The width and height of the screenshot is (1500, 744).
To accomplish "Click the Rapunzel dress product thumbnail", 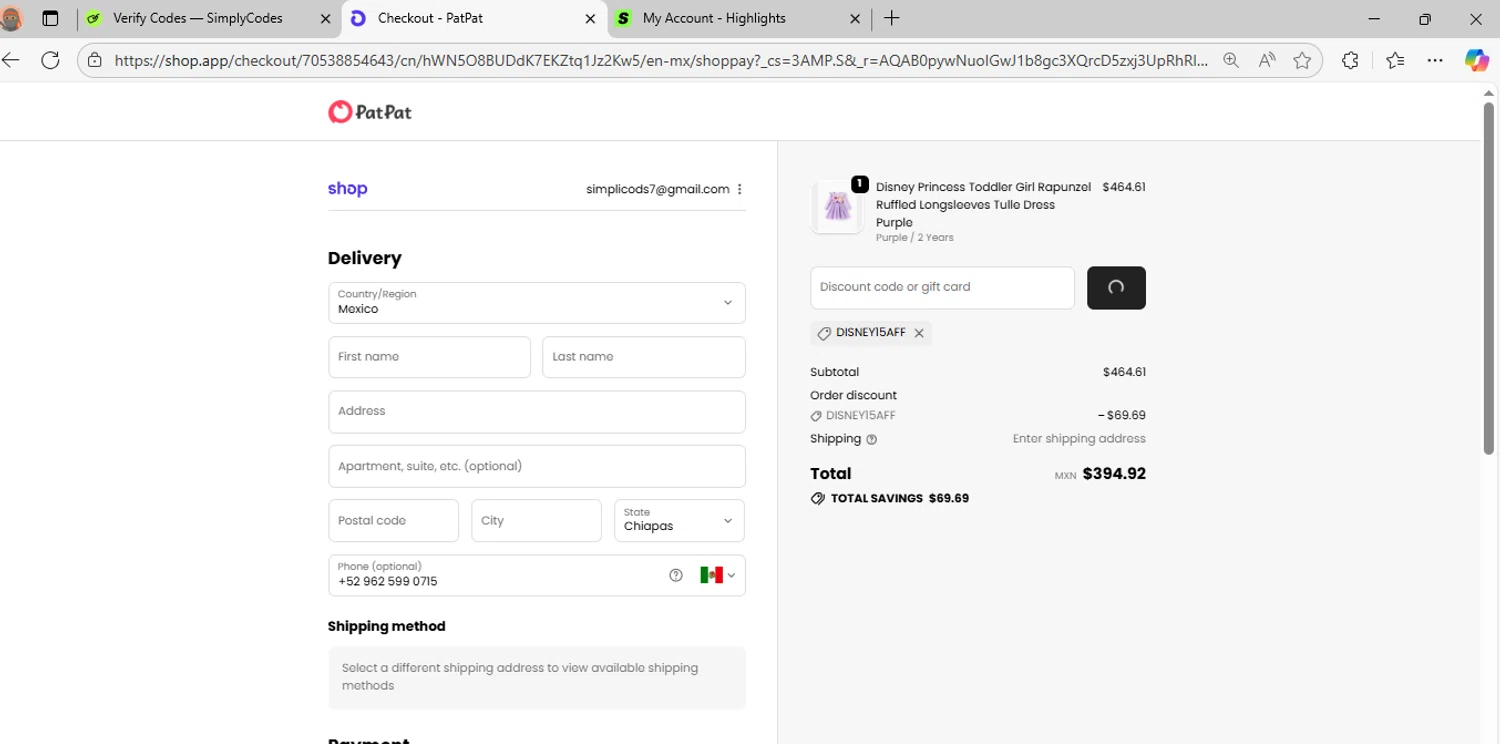I will click(837, 207).
